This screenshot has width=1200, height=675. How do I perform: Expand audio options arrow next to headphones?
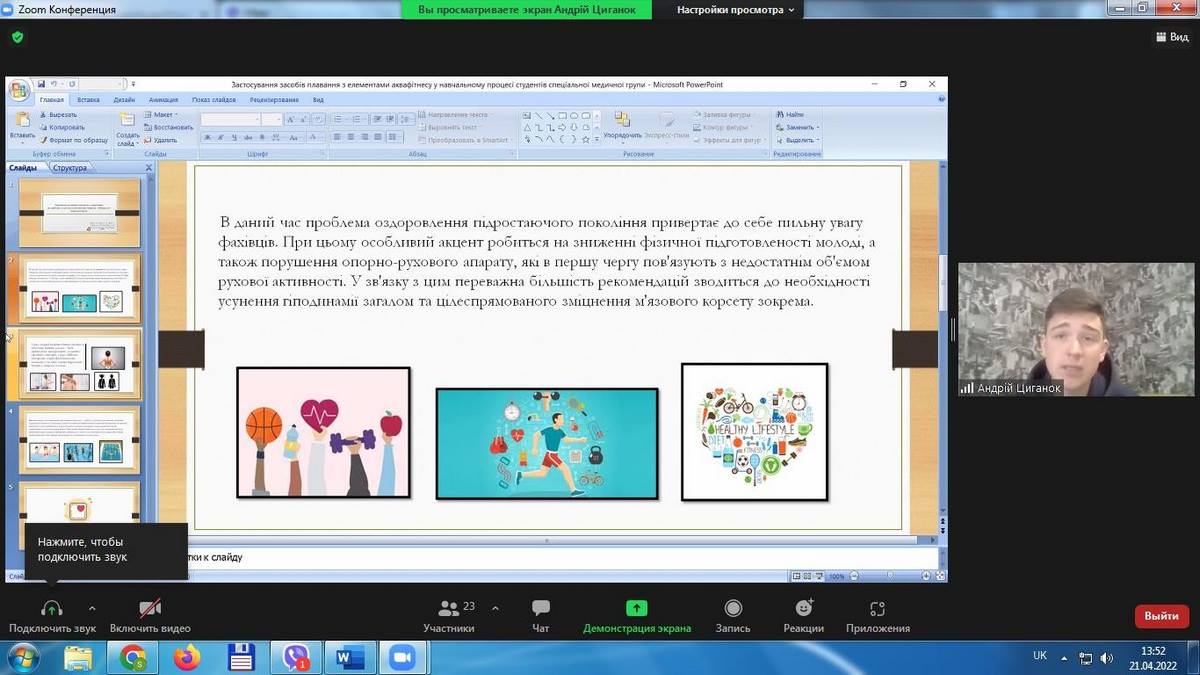tap(92, 607)
